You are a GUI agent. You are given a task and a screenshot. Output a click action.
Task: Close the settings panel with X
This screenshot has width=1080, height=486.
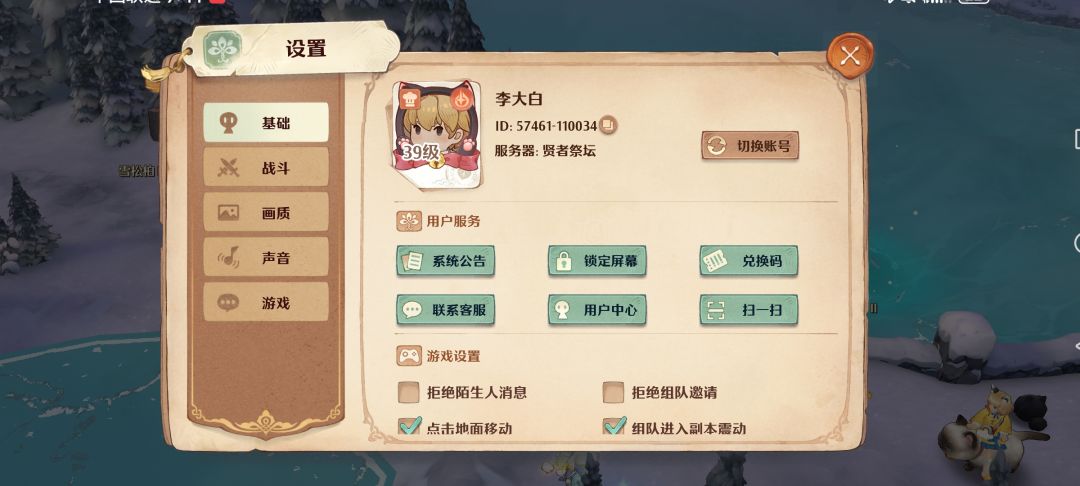coord(850,56)
